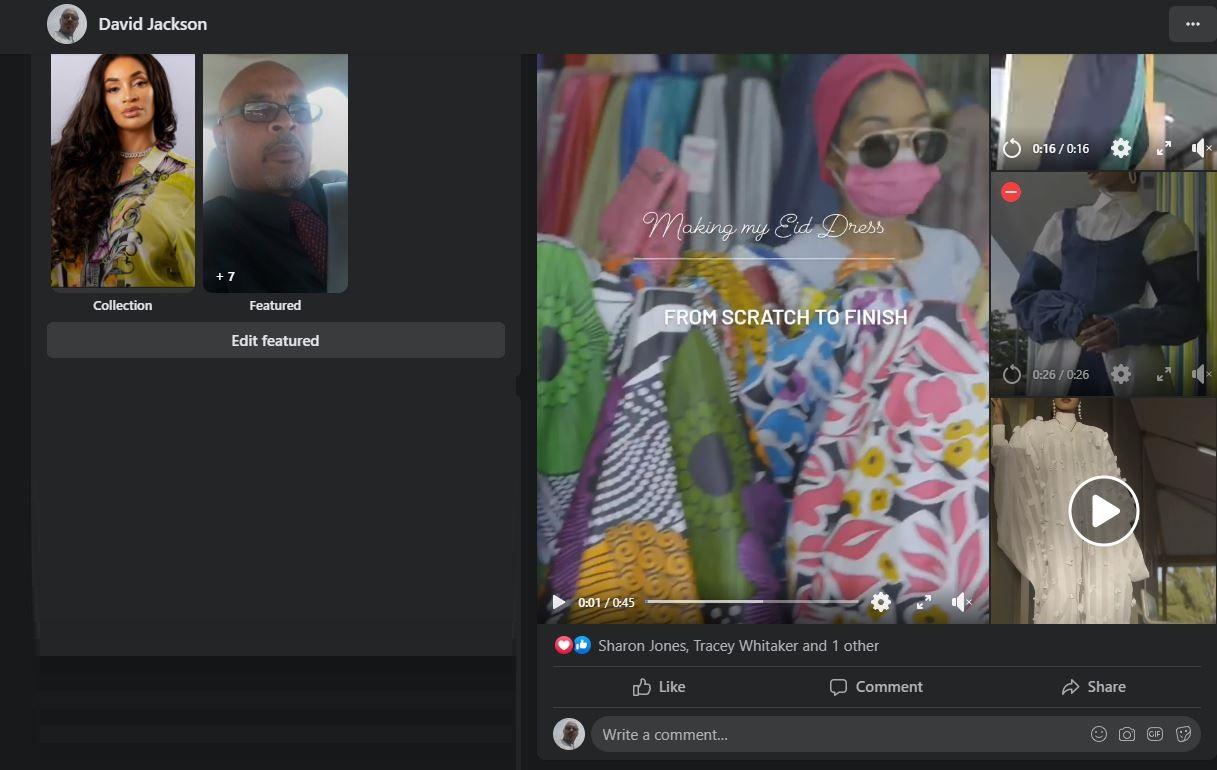Open settings gear on main video
Image resolution: width=1217 pixels, height=770 pixels.
880,602
